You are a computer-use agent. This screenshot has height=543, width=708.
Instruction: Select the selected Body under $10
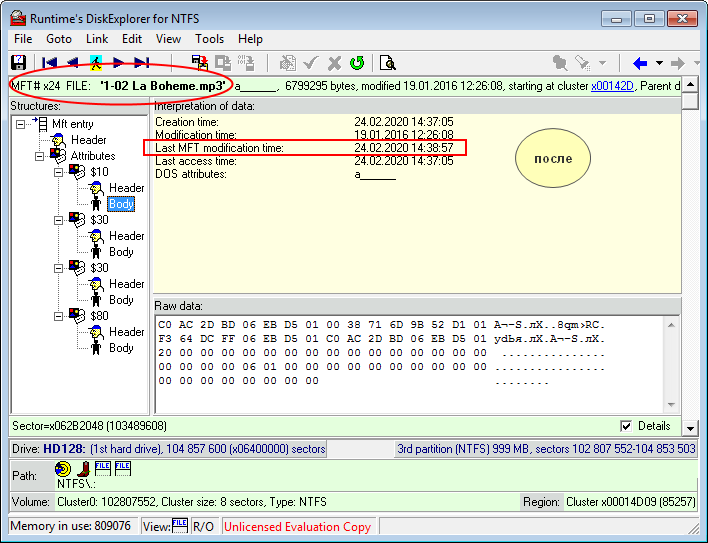pyautogui.click(x=121, y=204)
